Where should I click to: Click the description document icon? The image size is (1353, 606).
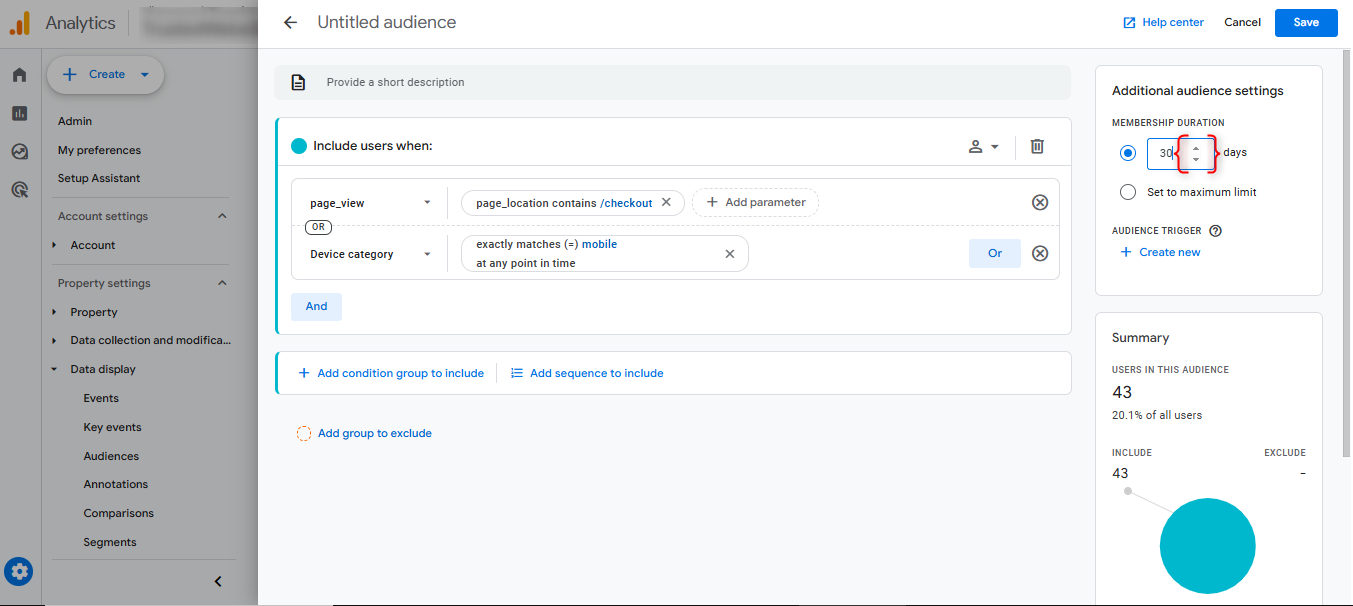click(x=298, y=82)
